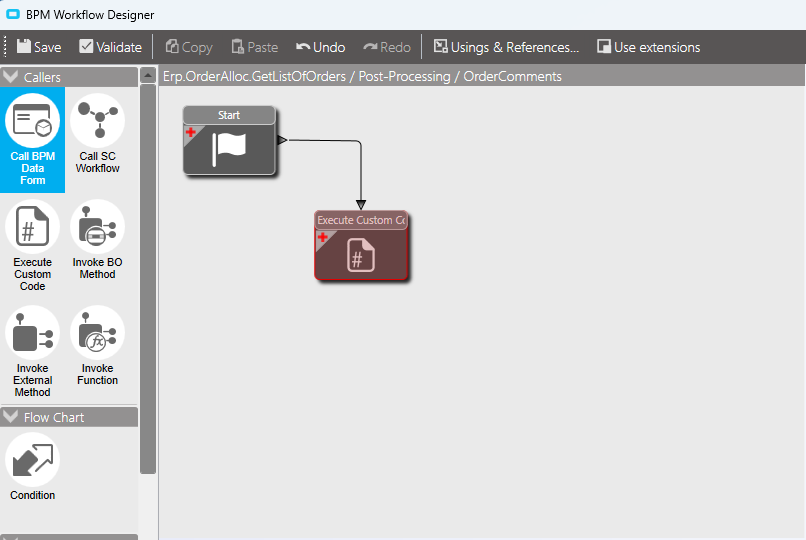Collapse the Callers section

pyautogui.click(x=10, y=77)
